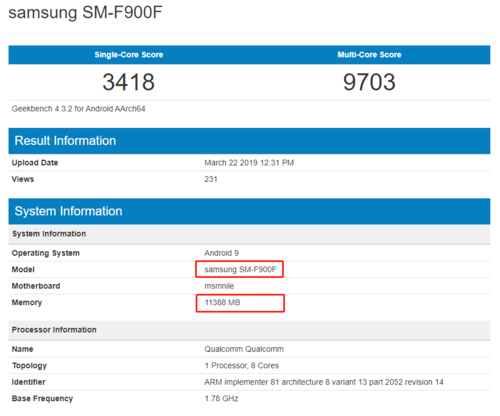Click the 1.78 GHz base frequency value
500x416 pixels.
point(221,399)
